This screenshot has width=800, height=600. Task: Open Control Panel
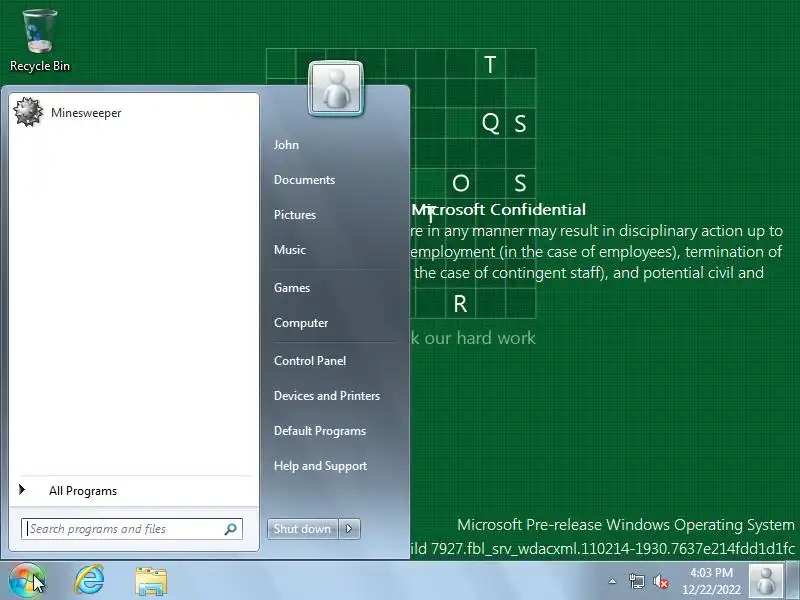310,361
